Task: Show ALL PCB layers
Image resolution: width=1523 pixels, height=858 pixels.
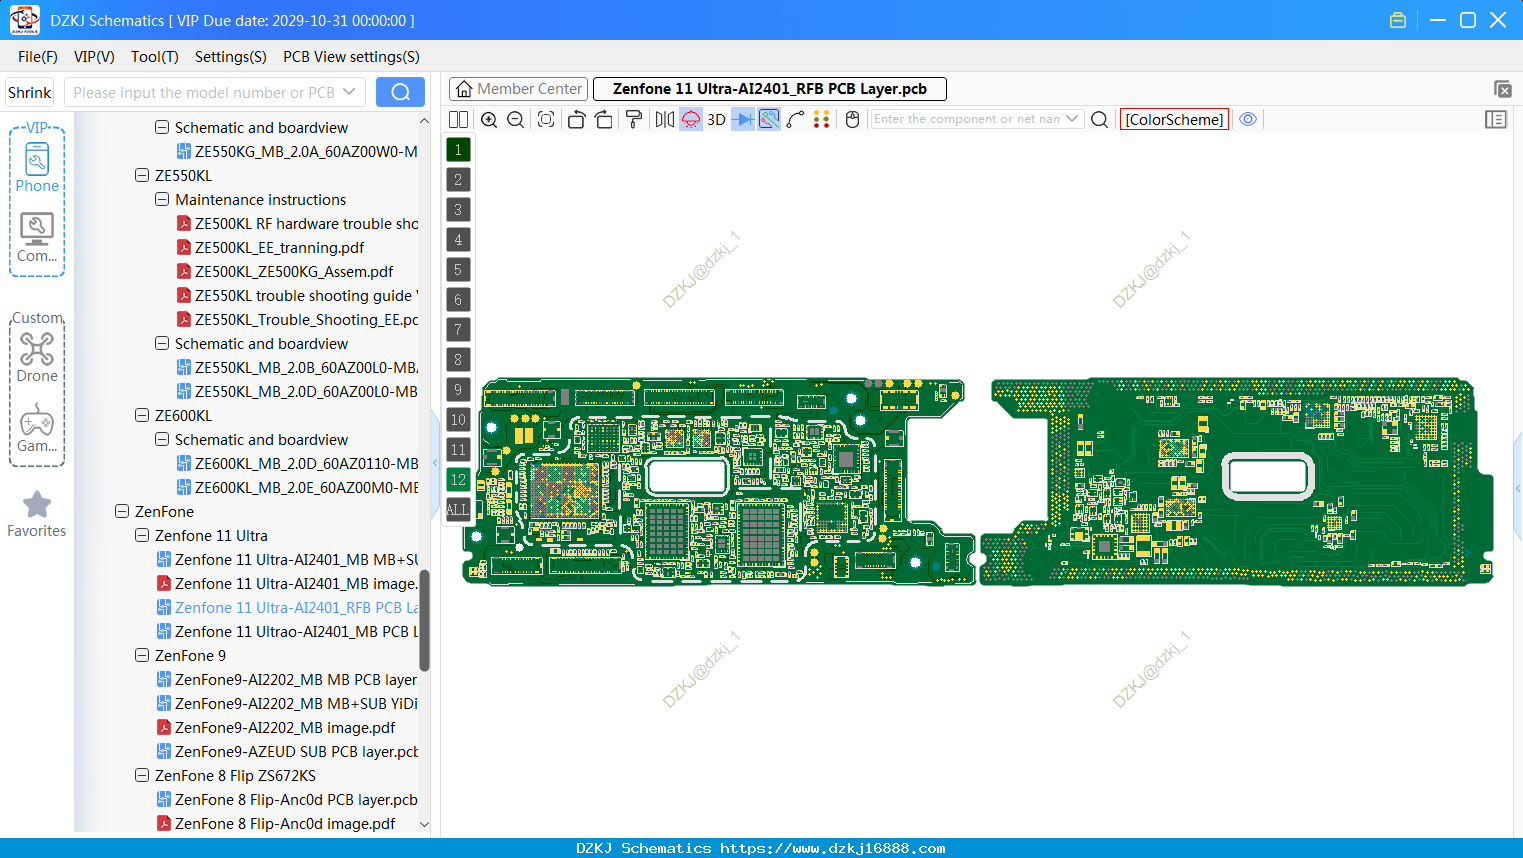Action: point(458,510)
